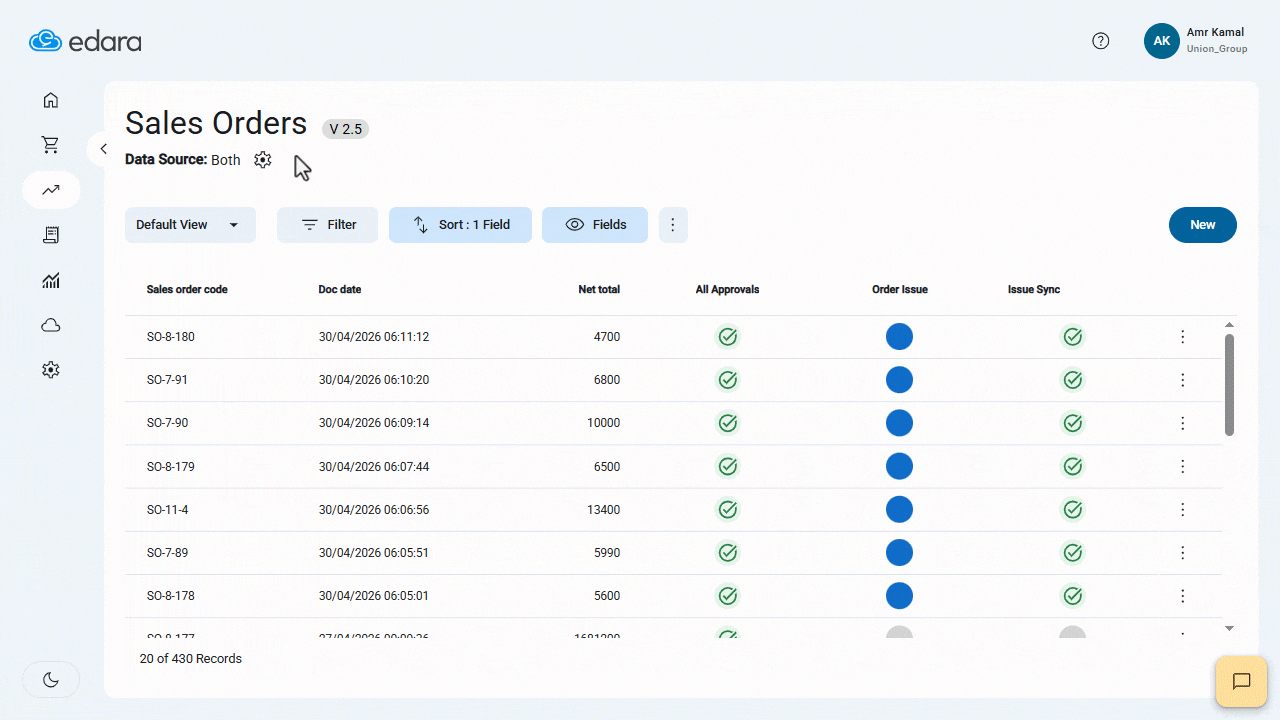The height and width of the screenshot is (720, 1280).
Task: Open the Sort : 1 Field button
Action: pyautogui.click(x=460, y=225)
